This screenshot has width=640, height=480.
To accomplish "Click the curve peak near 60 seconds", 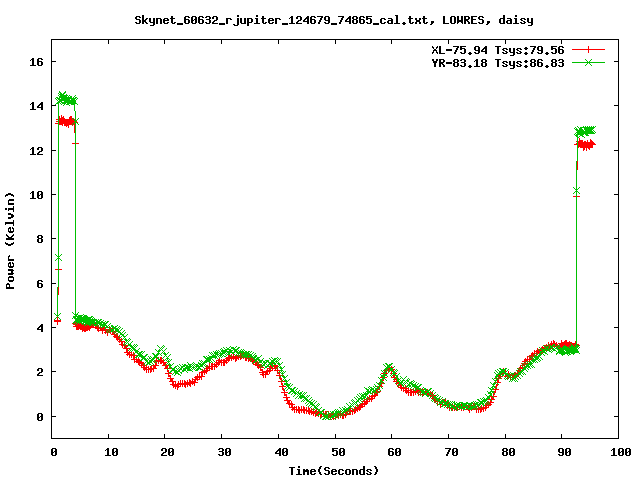I will [389, 367].
